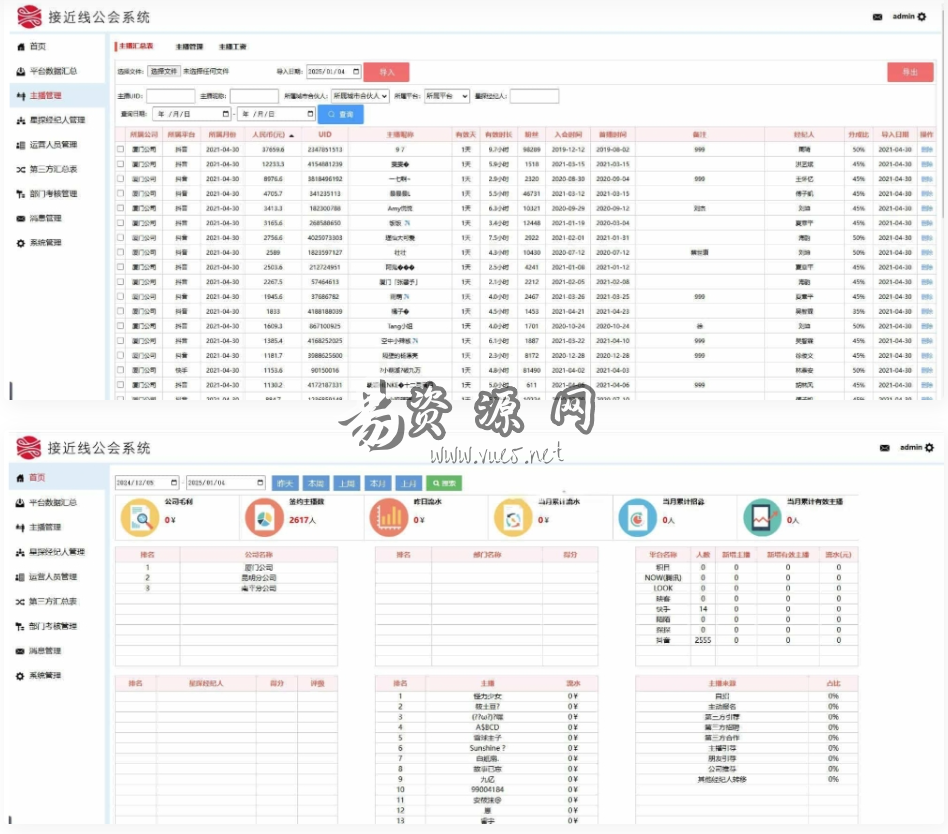Focus the 主播UID input field
The width and height of the screenshot is (948, 834).
170,96
